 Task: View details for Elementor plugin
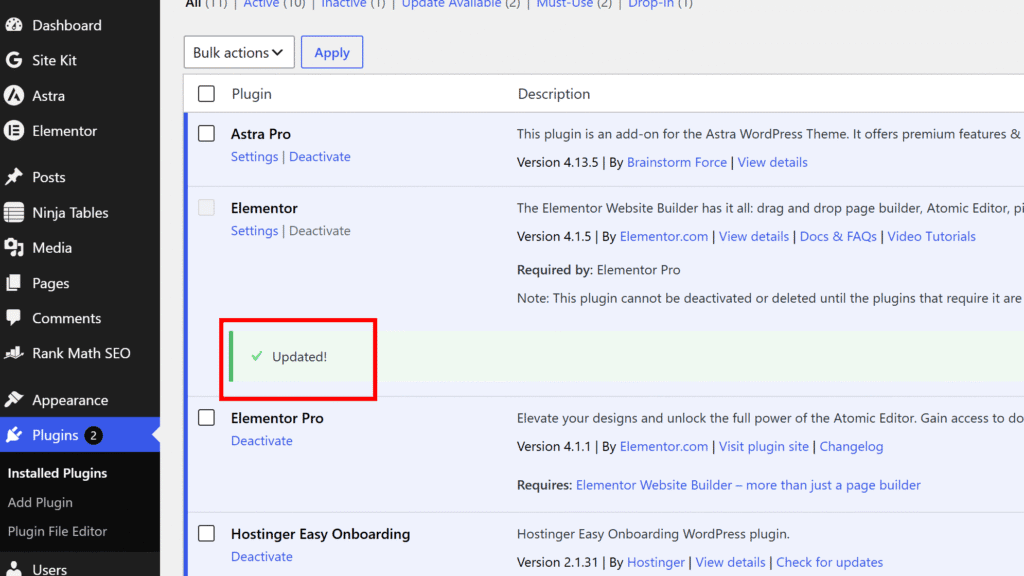pyautogui.click(x=754, y=236)
